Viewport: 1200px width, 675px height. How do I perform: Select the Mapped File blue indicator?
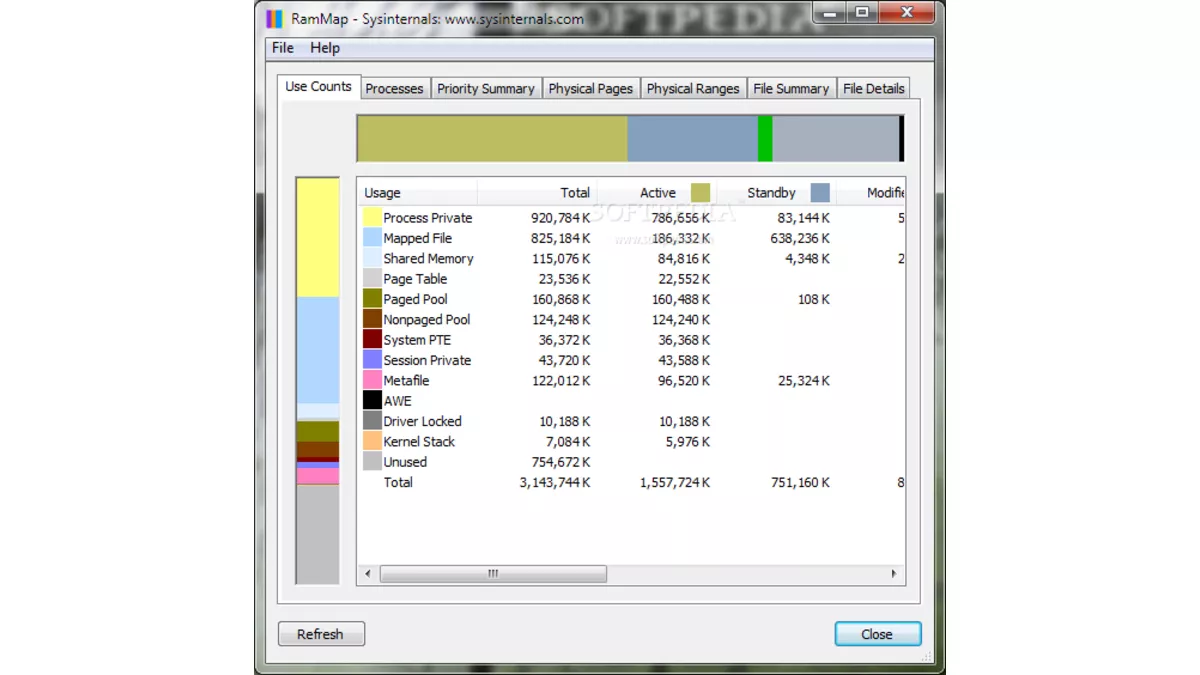373,238
